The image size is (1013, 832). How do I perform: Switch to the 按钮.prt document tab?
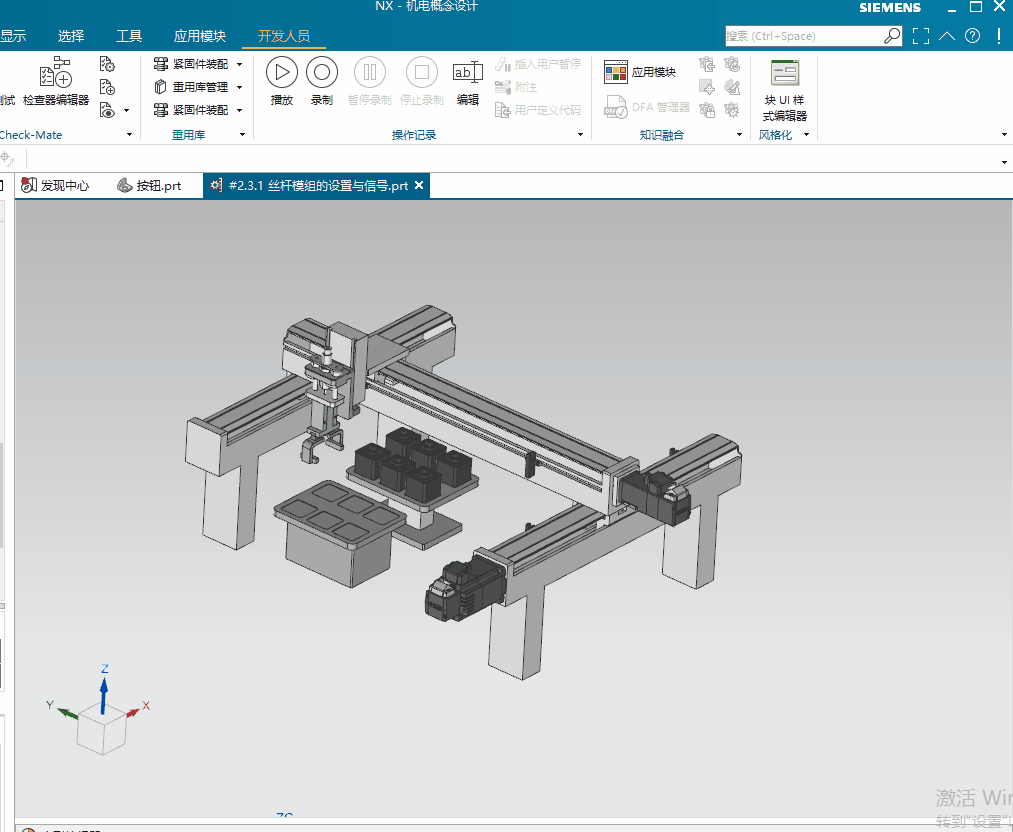click(150, 185)
